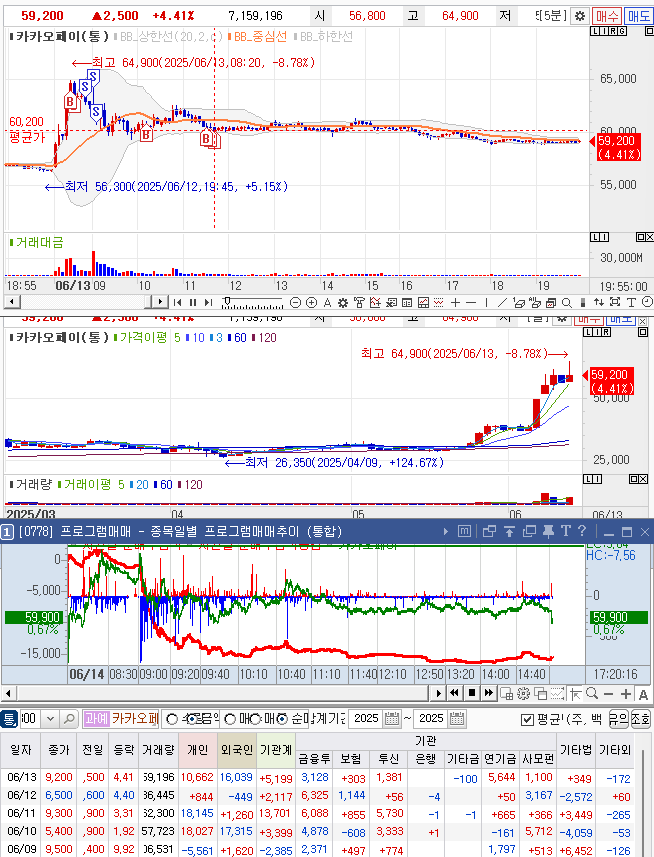Image resolution: width=654 pixels, height=857 pixels.
Task: Open the end date calendar picker
Action: (457, 719)
